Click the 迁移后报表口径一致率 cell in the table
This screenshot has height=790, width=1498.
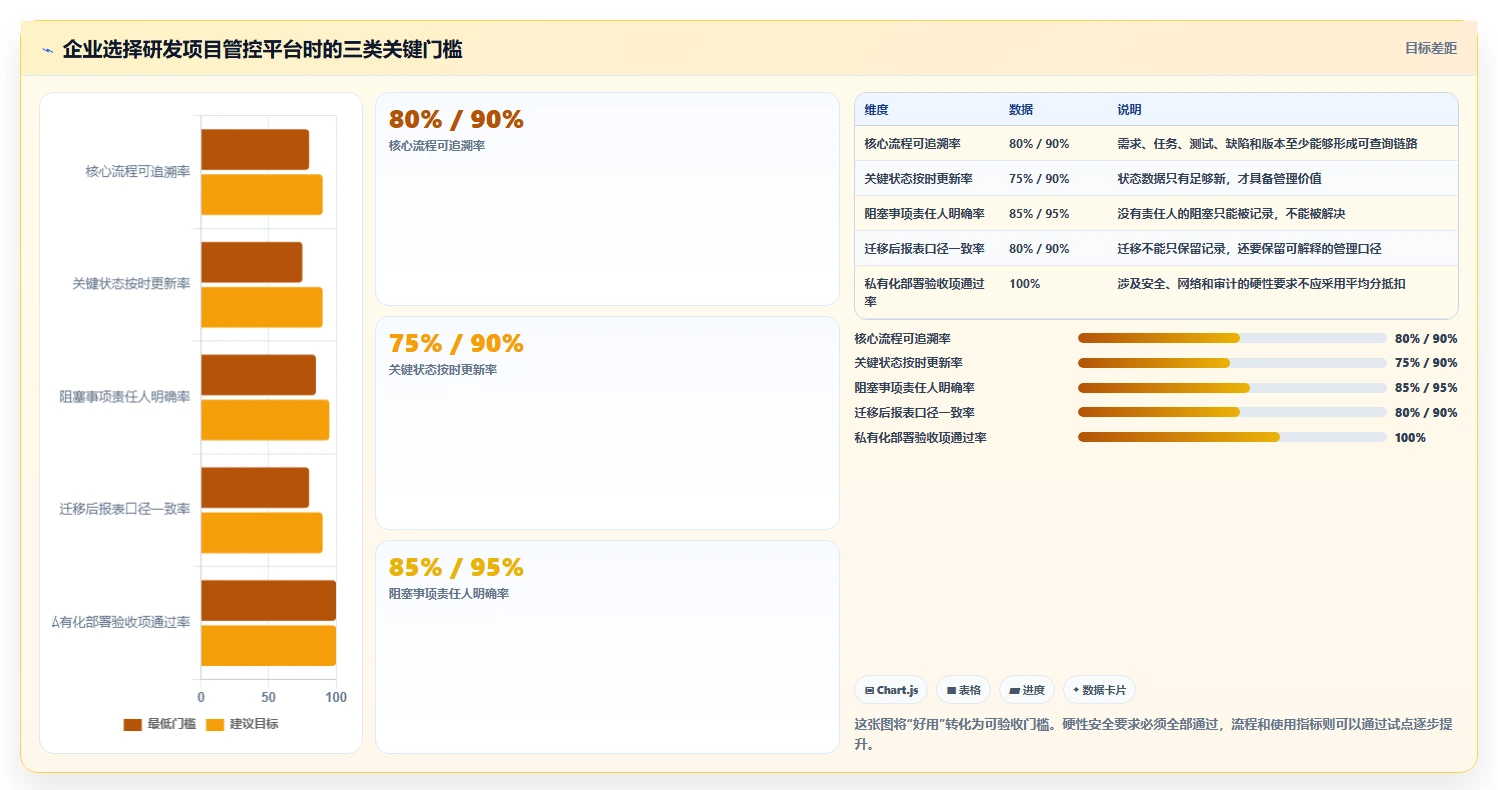tap(925, 249)
